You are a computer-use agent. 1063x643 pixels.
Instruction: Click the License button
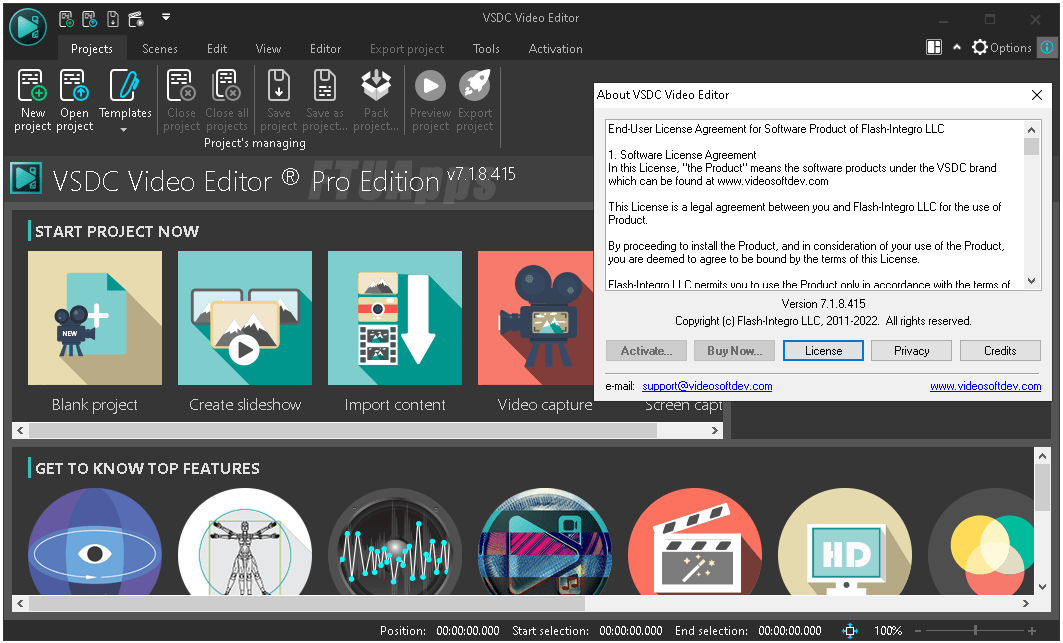823,351
